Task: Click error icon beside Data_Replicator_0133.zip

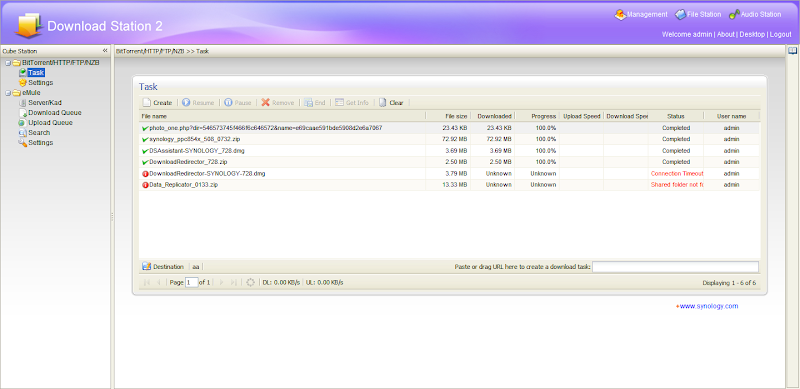Action: [x=145, y=185]
